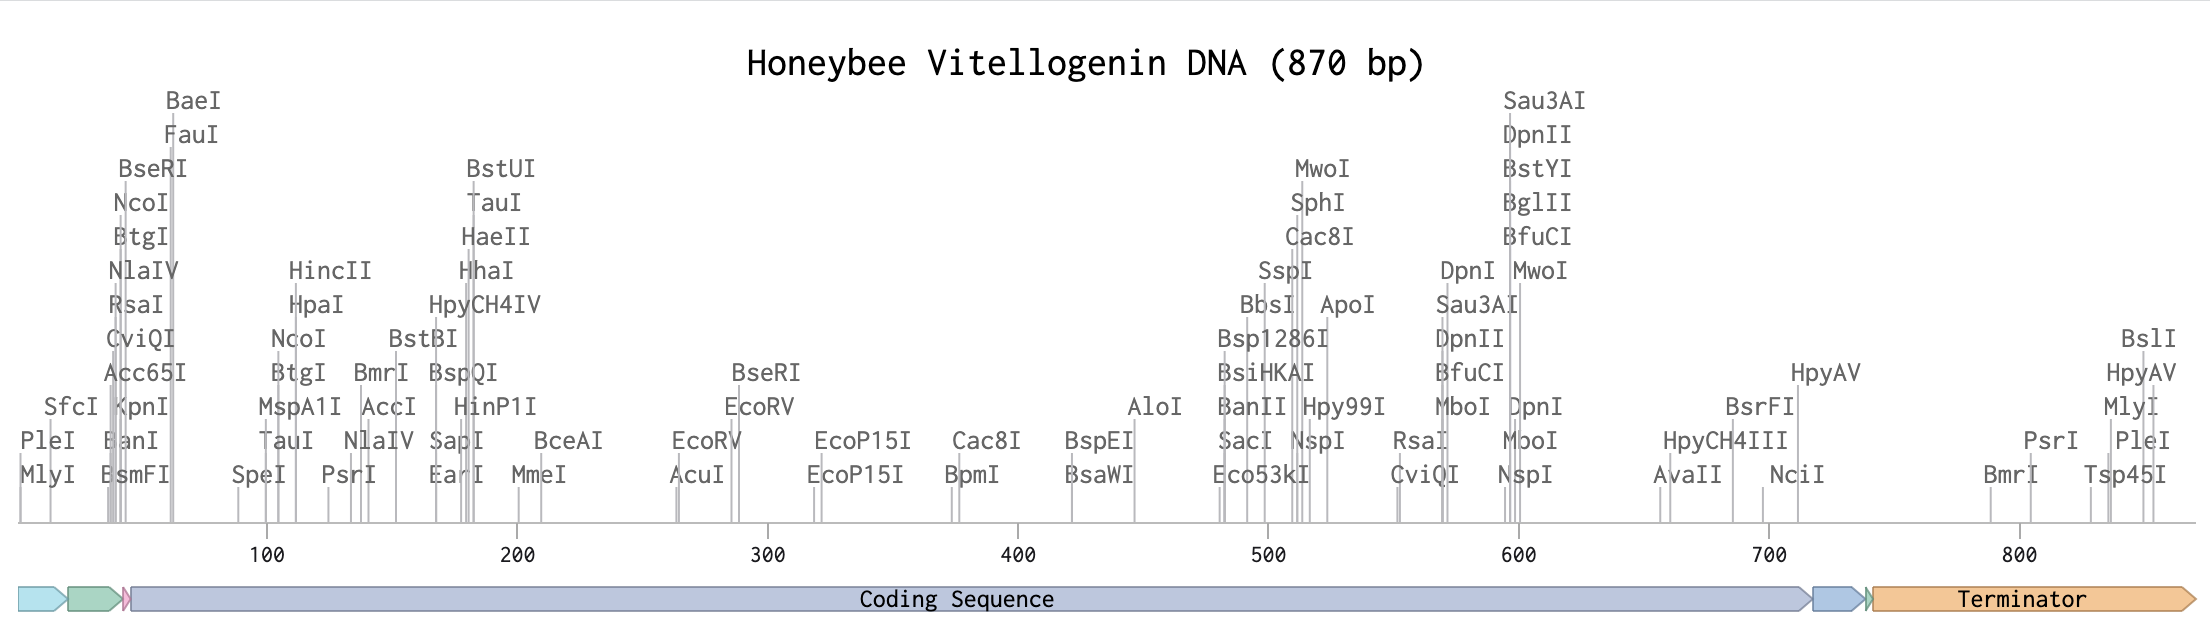Click the BslI enzyme label
Viewport: 2210px width, 628px height.
point(2148,339)
